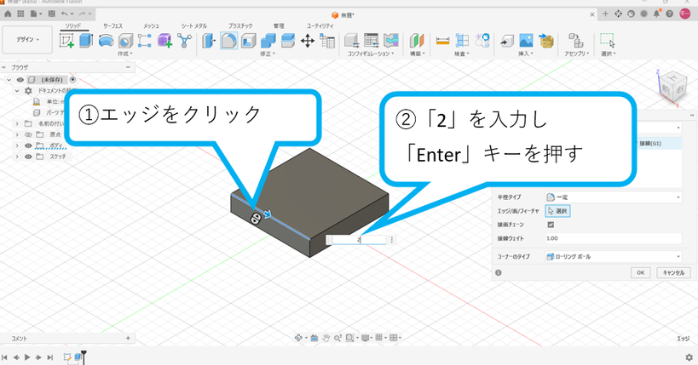698x365 pixels.
Task: Click the Insert Mesh gold icon
Action: pos(546,41)
